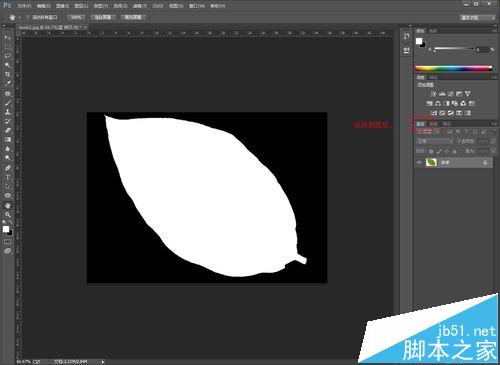Open the 正常 blend mode dropdown
The width and height of the screenshot is (500, 365).
pos(435,141)
